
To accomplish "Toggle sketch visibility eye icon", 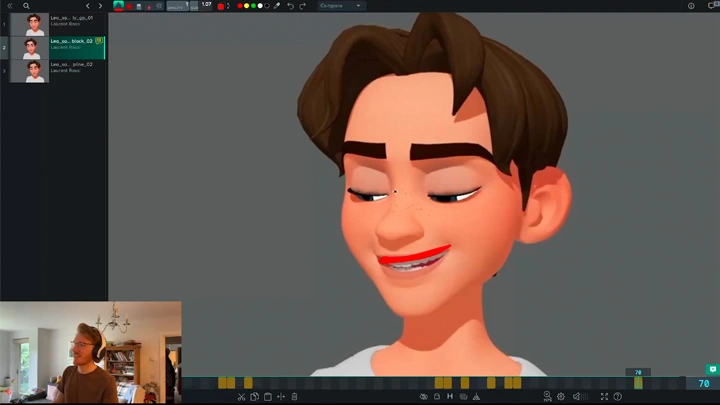I will (x=424, y=397).
